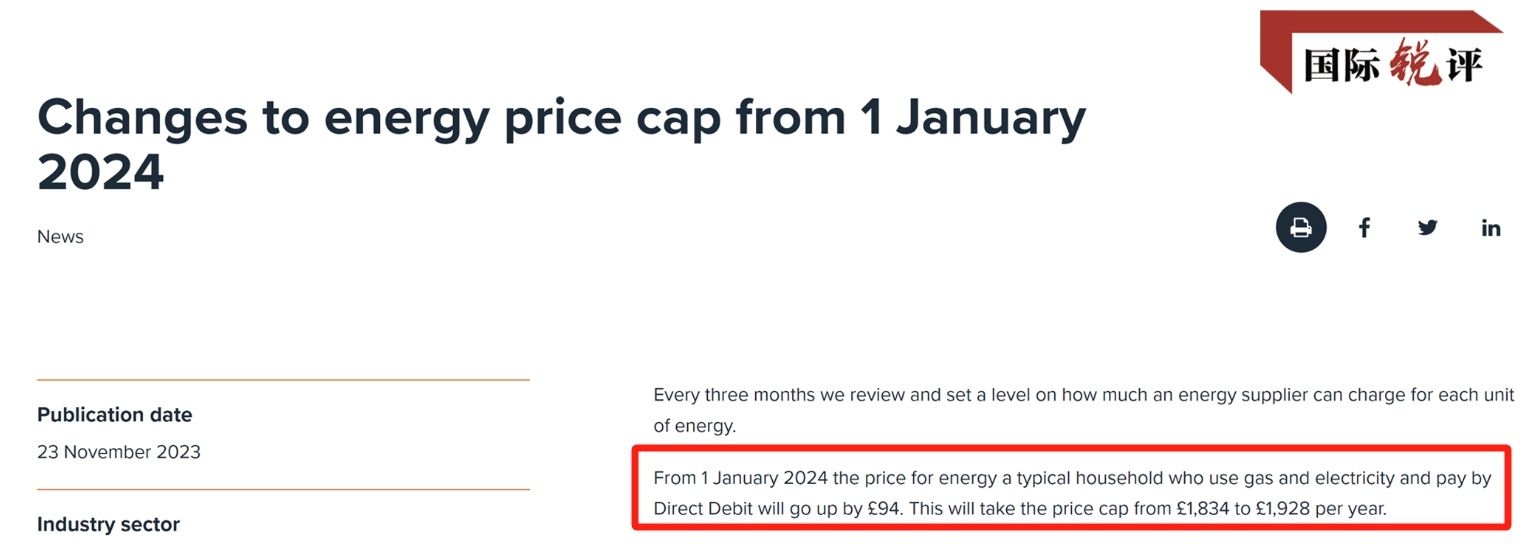Click the '£1,928' price cap figure

point(1283,509)
